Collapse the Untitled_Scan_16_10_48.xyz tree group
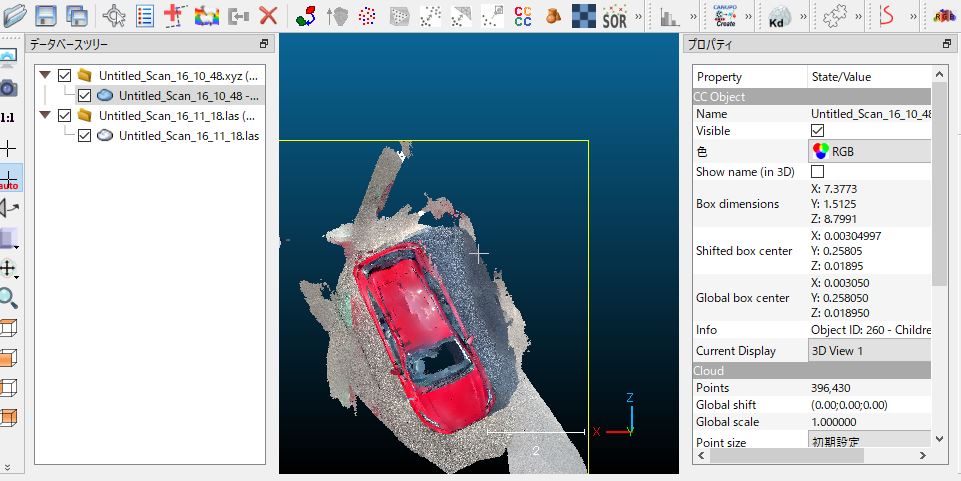Screen dimensions: 961x481 (x=45, y=76)
